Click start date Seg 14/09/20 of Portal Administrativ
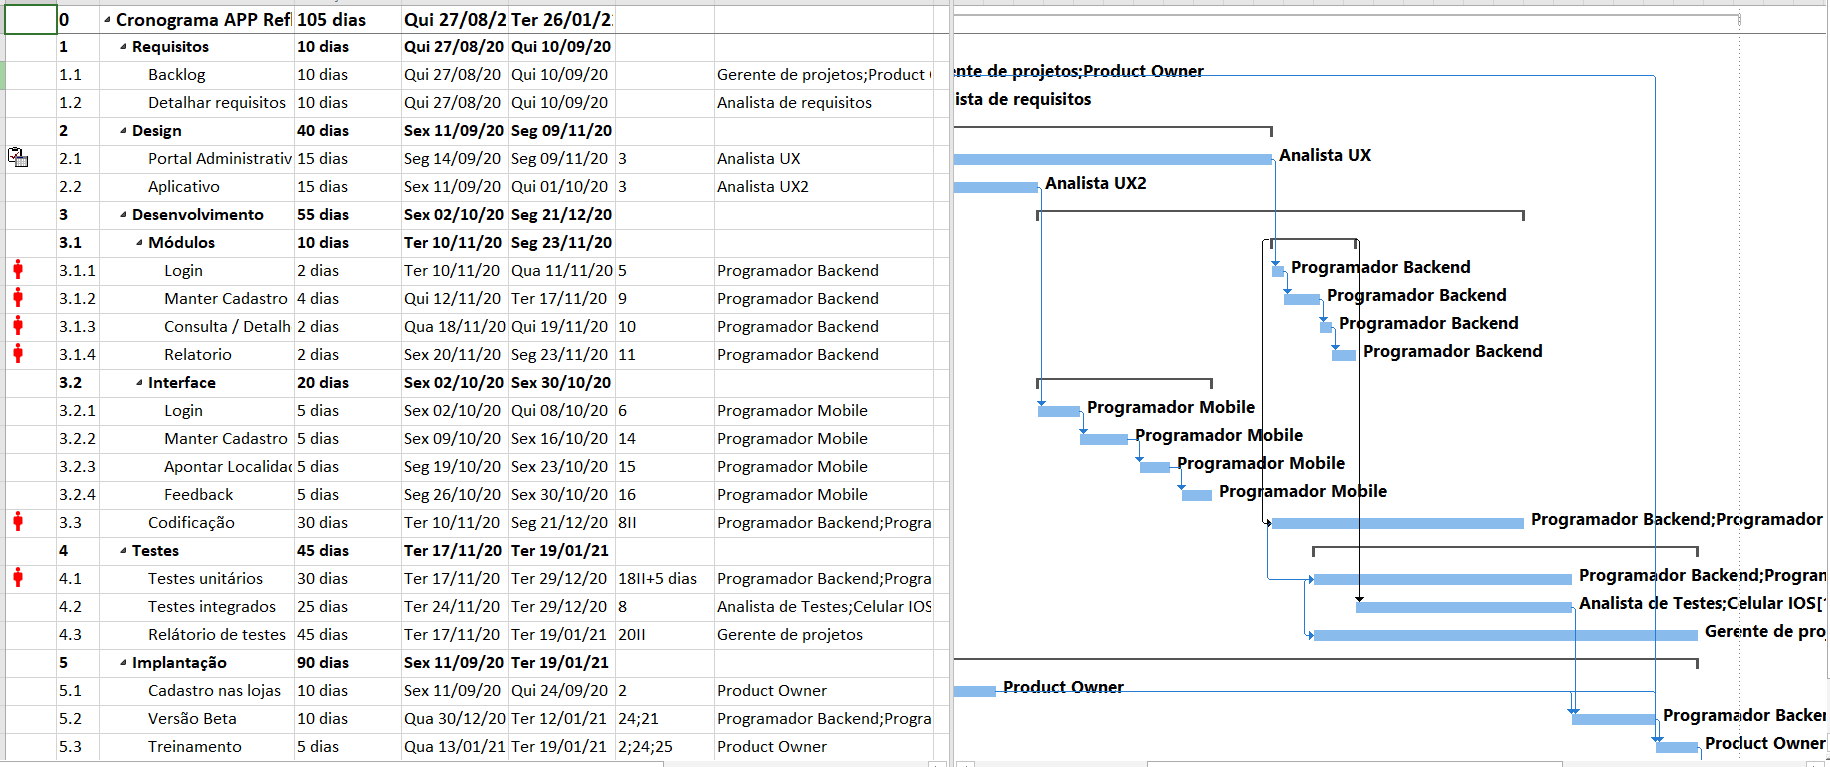 454,159
